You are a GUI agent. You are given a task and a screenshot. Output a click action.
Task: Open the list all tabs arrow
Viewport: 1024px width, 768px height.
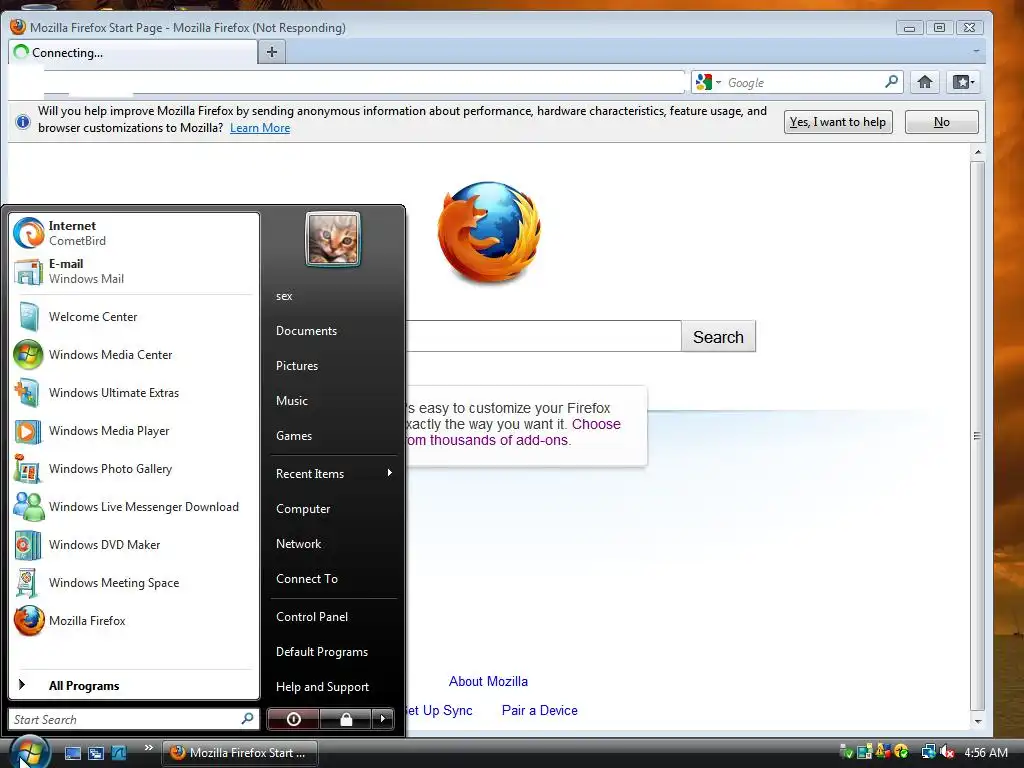[x=976, y=51]
